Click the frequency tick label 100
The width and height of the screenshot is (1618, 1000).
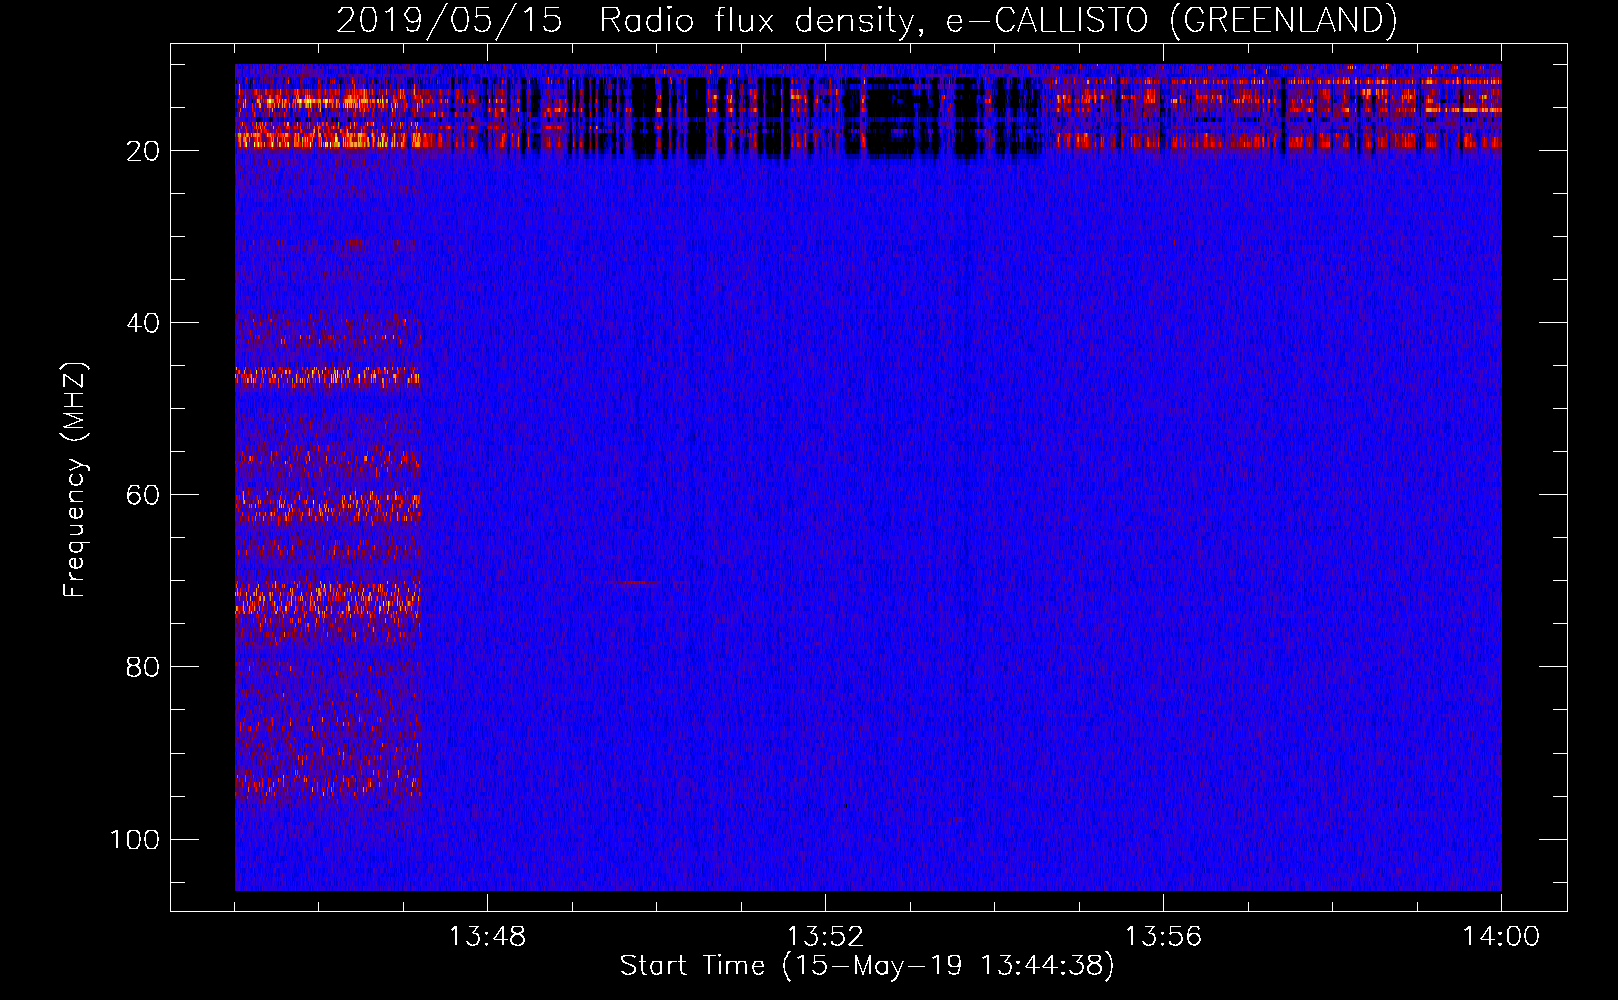tap(135, 839)
